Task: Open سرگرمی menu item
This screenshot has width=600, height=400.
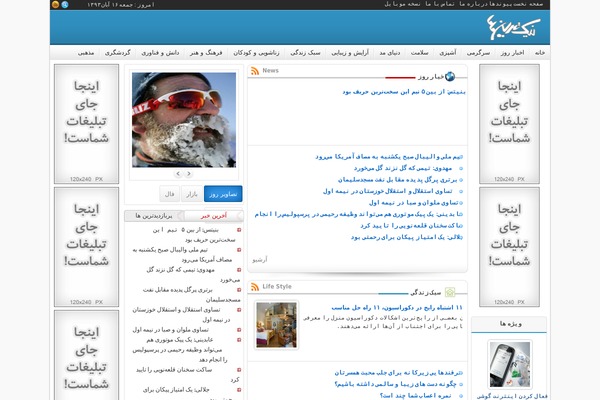Action: coord(478,53)
